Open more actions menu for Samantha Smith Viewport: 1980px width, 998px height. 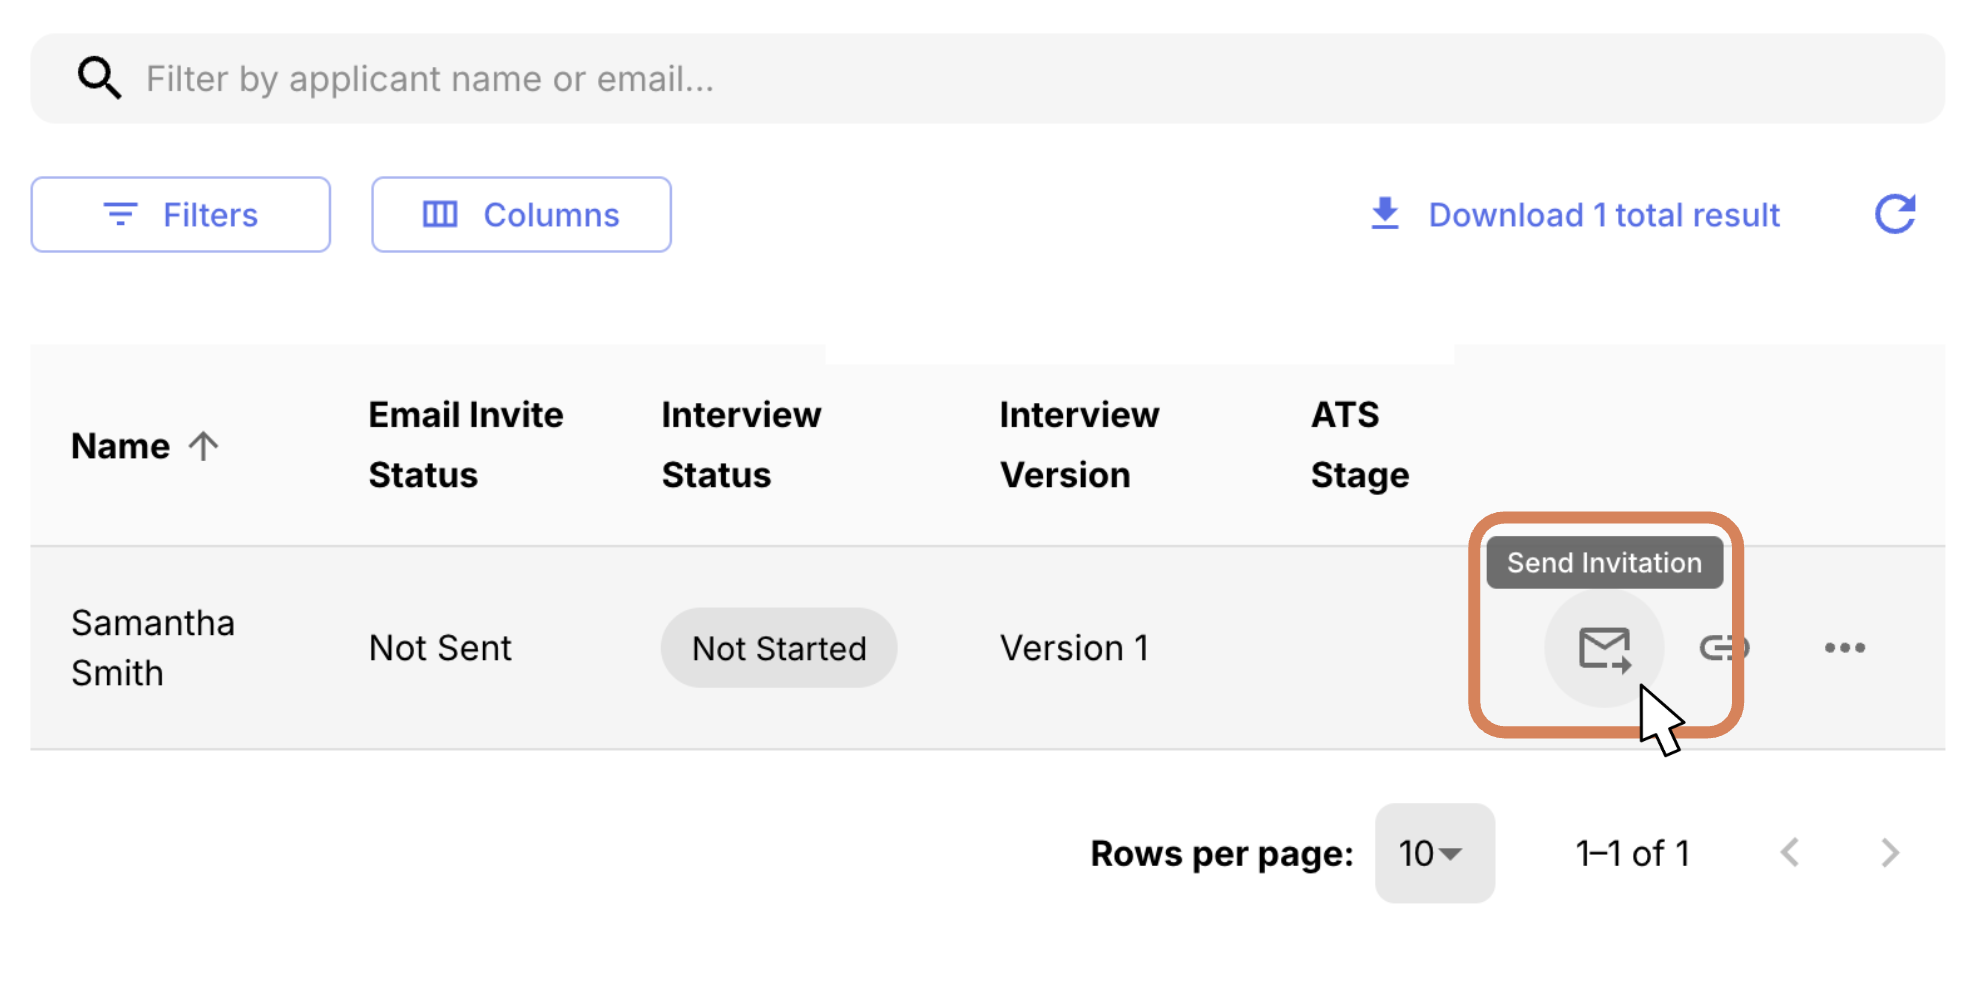tap(1844, 648)
